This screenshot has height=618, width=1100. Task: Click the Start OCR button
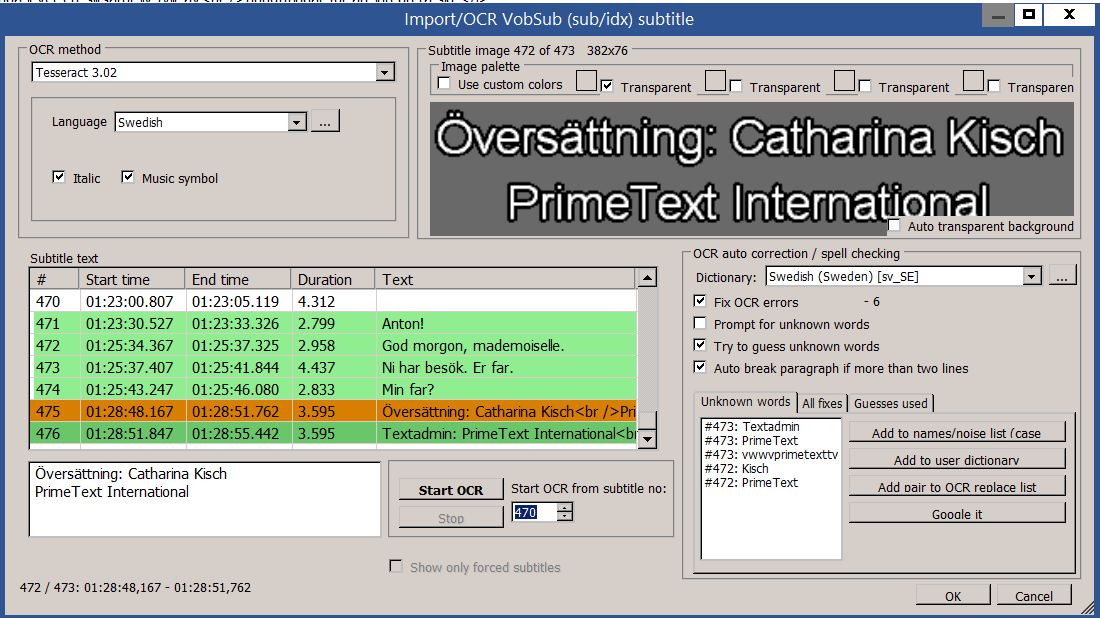pyautogui.click(x=451, y=490)
